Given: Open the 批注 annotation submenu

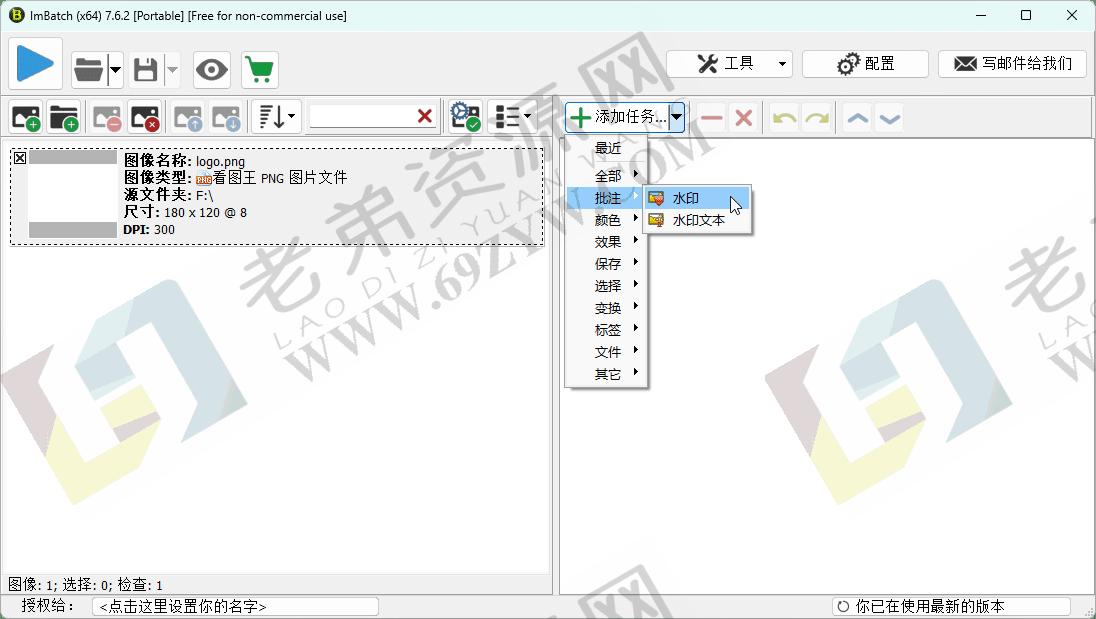Looking at the screenshot, I should click(x=607, y=198).
